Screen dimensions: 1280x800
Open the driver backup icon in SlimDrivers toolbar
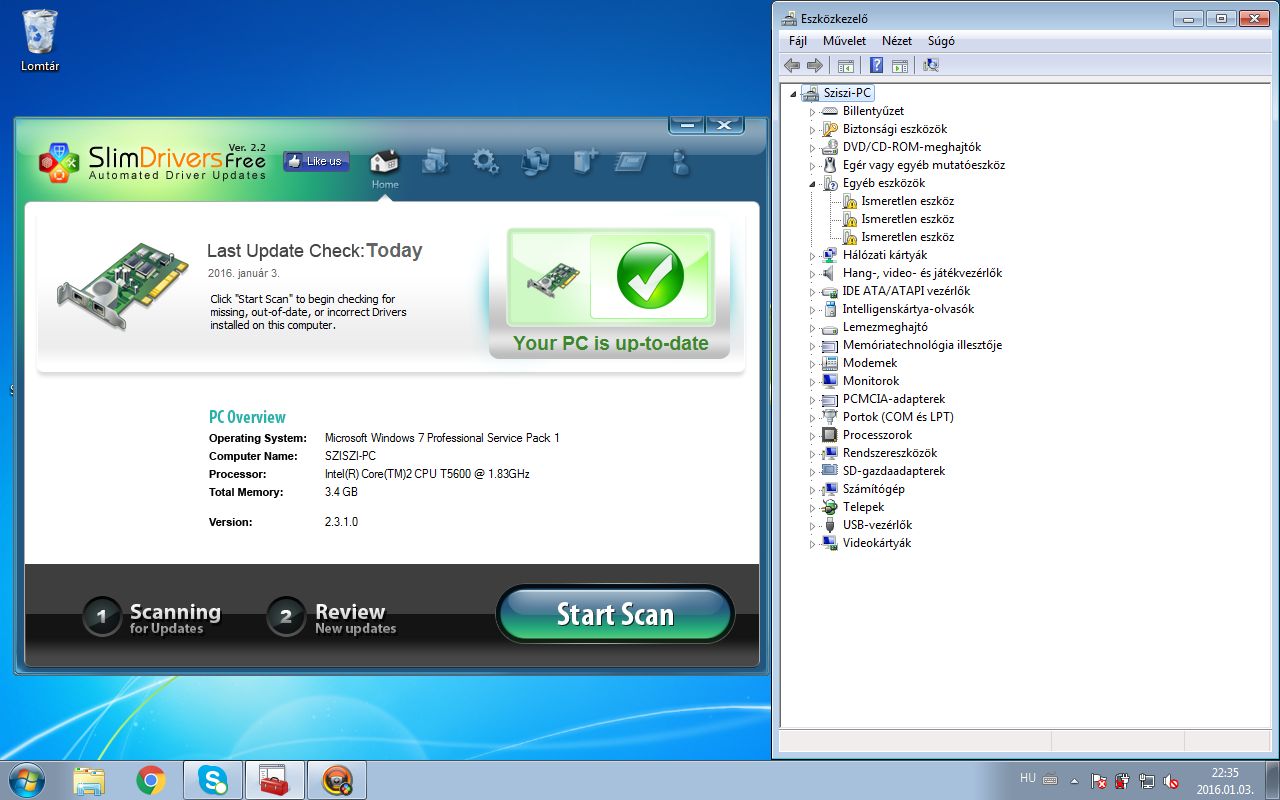point(434,161)
